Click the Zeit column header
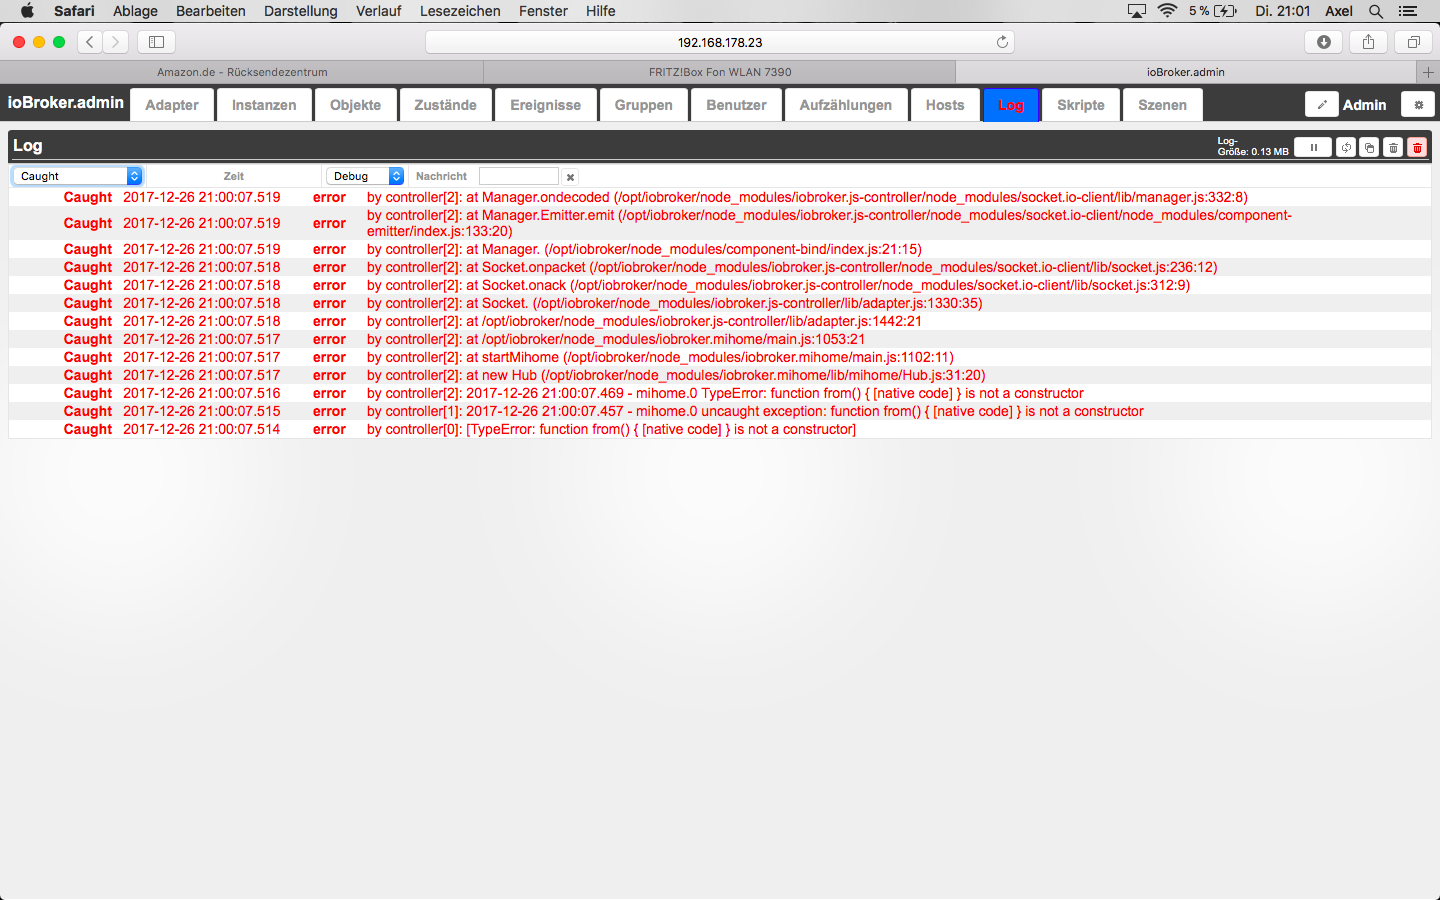The width and height of the screenshot is (1440, 900). coord(234,176)
